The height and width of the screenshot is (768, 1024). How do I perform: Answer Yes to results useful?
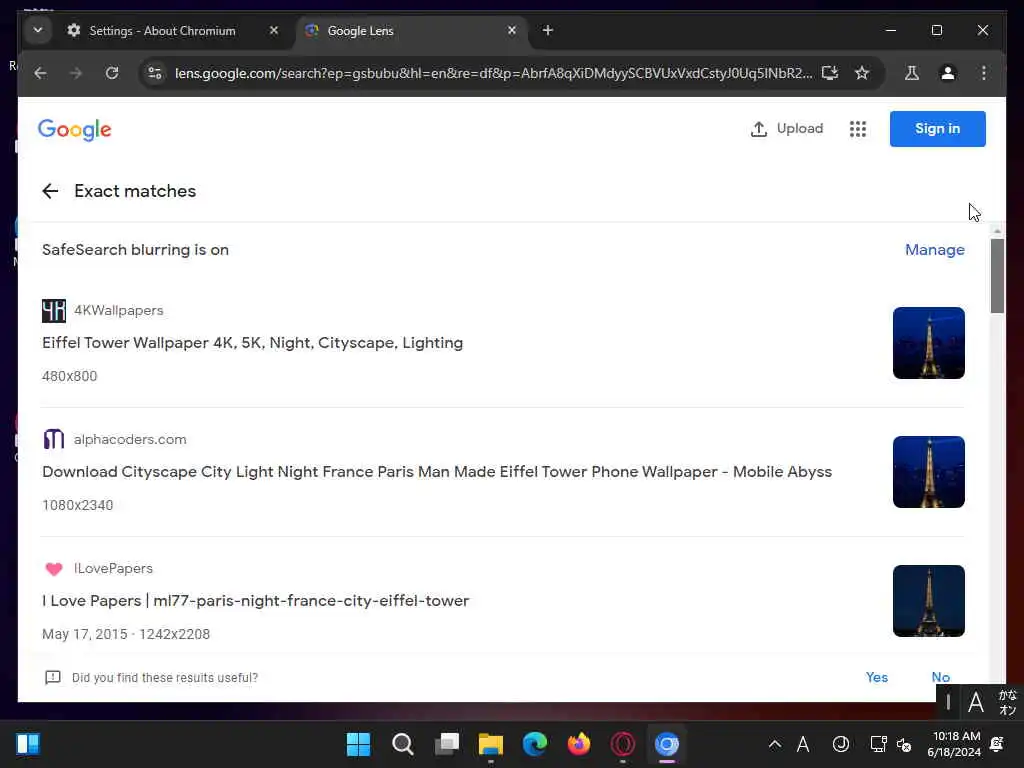[876, 677]
